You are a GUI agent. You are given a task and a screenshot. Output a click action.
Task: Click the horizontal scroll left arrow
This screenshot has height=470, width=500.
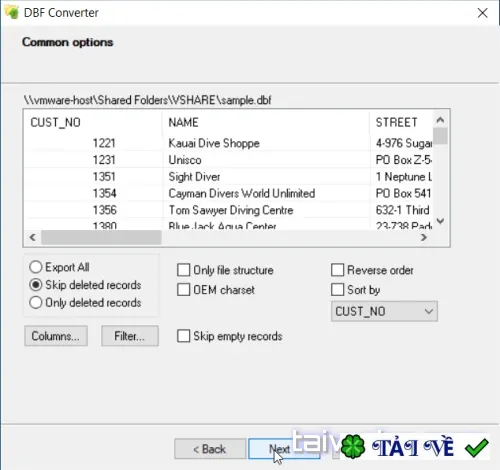[32, 237]
